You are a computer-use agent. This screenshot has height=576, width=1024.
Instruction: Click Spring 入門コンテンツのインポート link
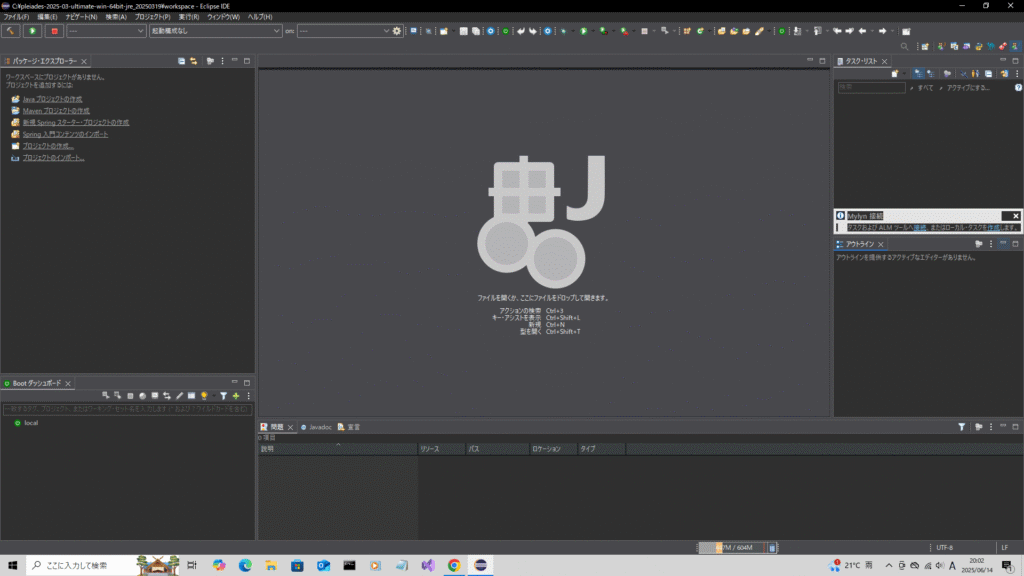65,135
